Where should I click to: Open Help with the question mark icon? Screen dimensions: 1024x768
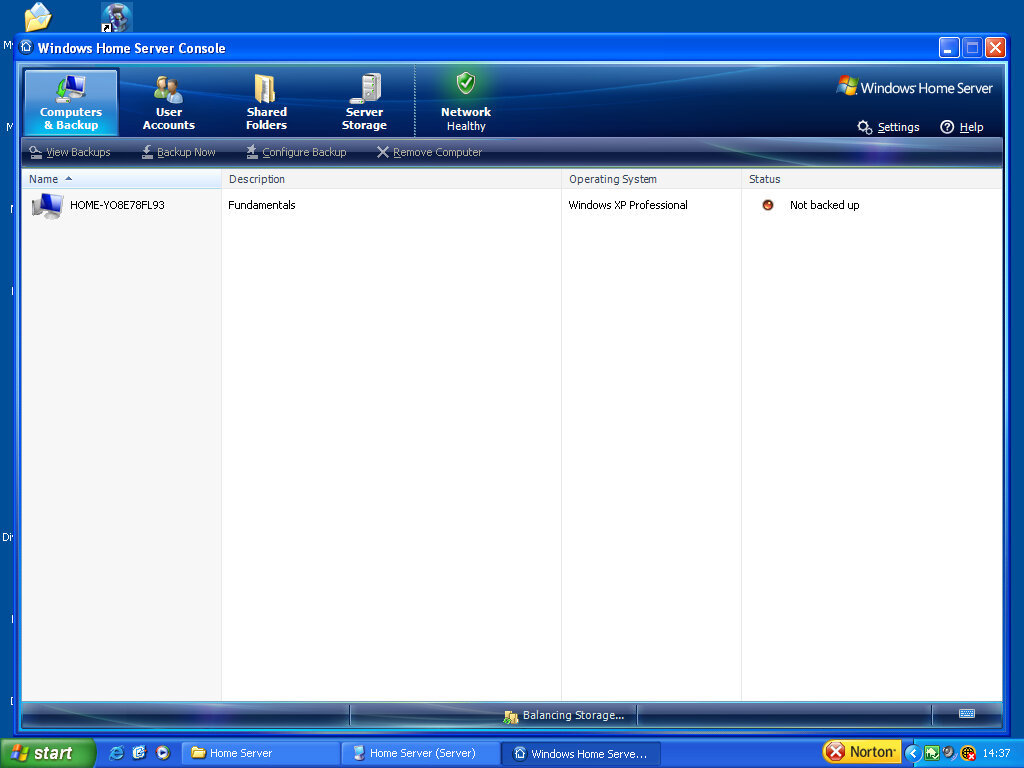(x=947, y=127)
